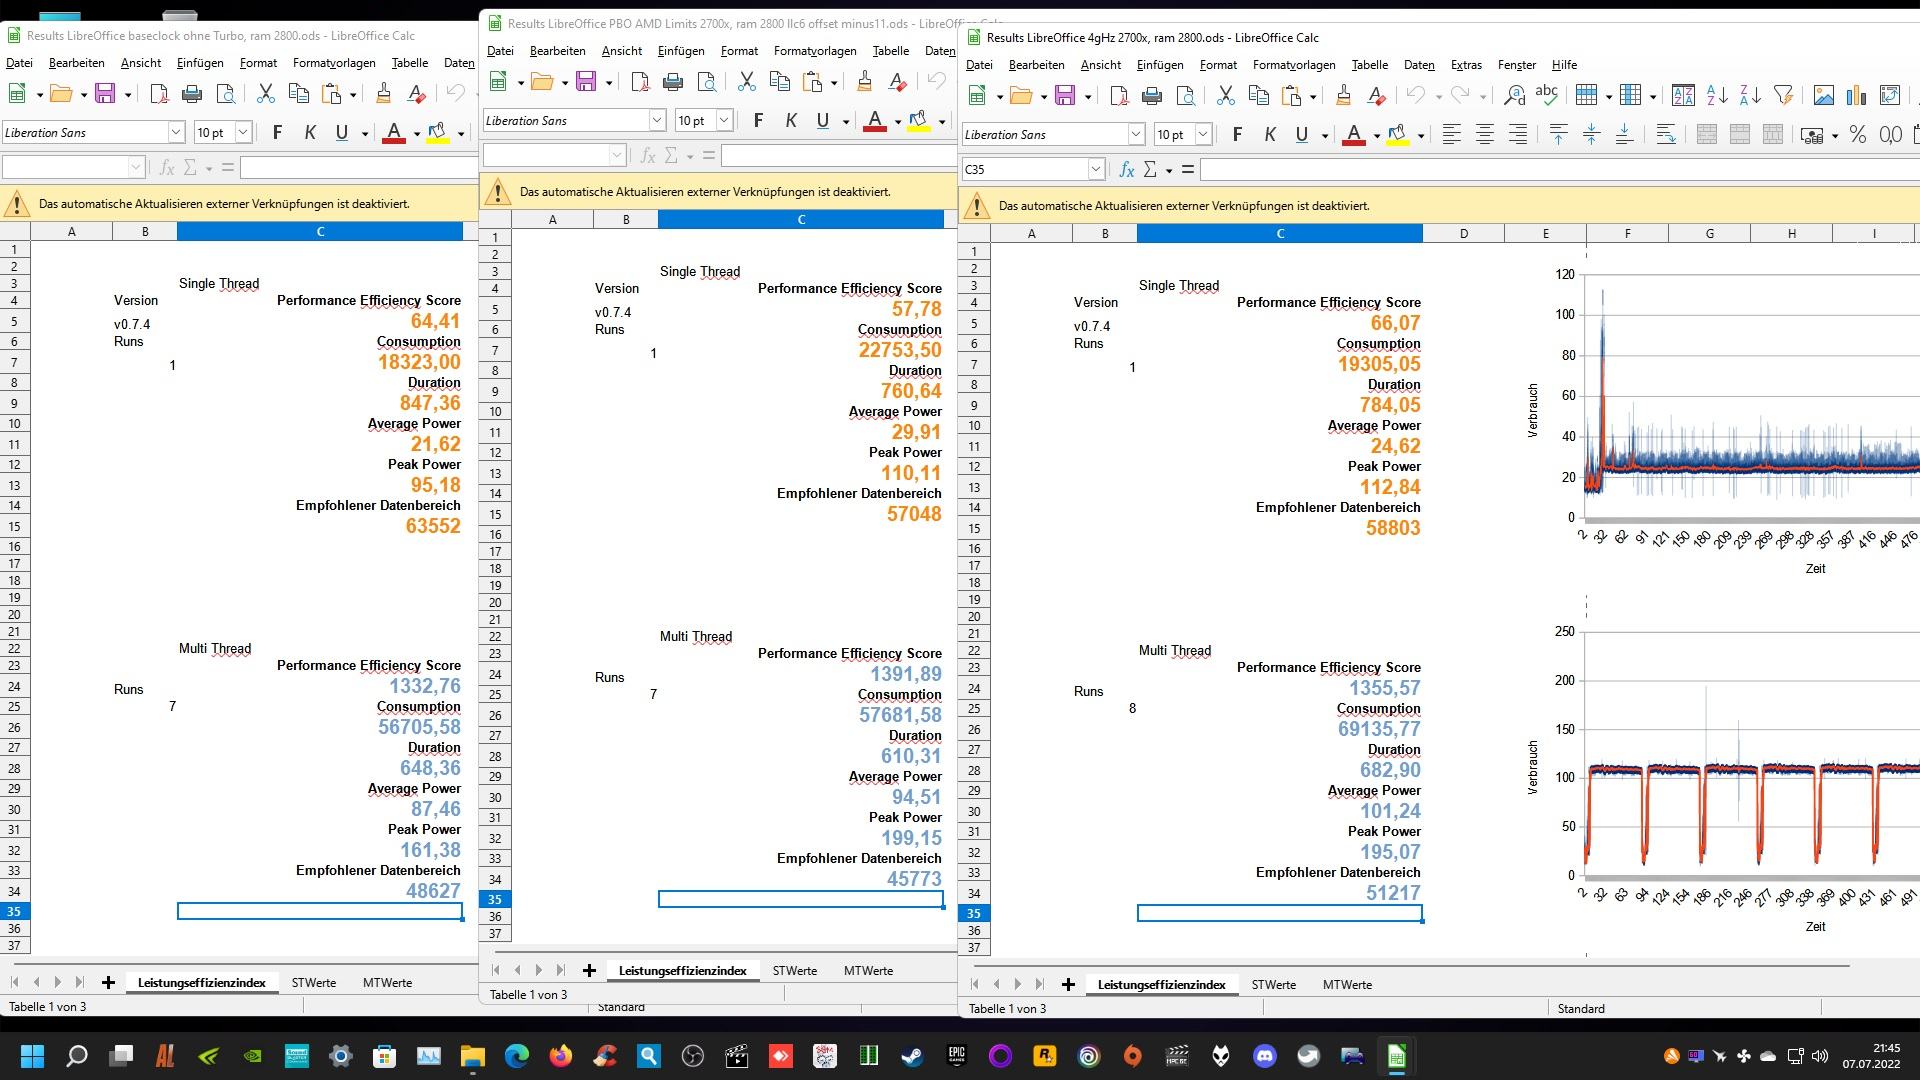This screenshot has height=1080, width=1920.
Task: Toggle Underline (U) in the 4gHz window
Action: pyautogui.click(x=1302, y=134)
